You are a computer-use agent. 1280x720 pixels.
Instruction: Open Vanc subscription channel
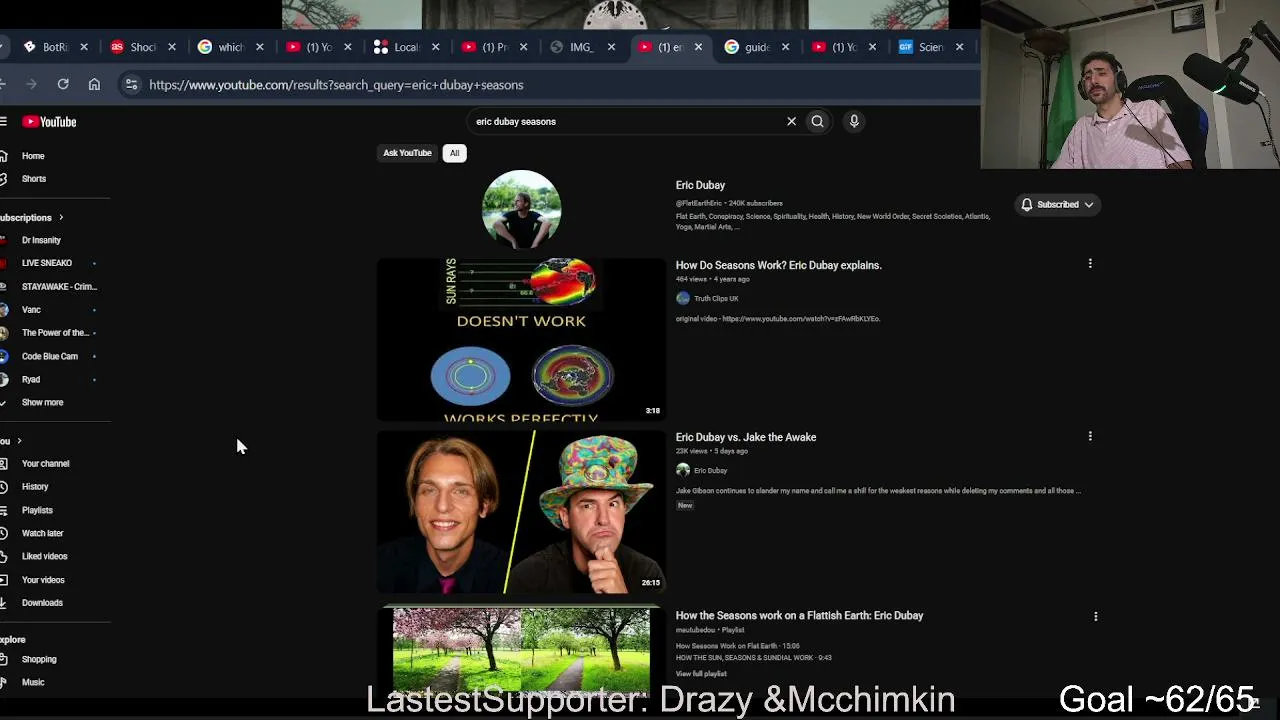point(31,310)
